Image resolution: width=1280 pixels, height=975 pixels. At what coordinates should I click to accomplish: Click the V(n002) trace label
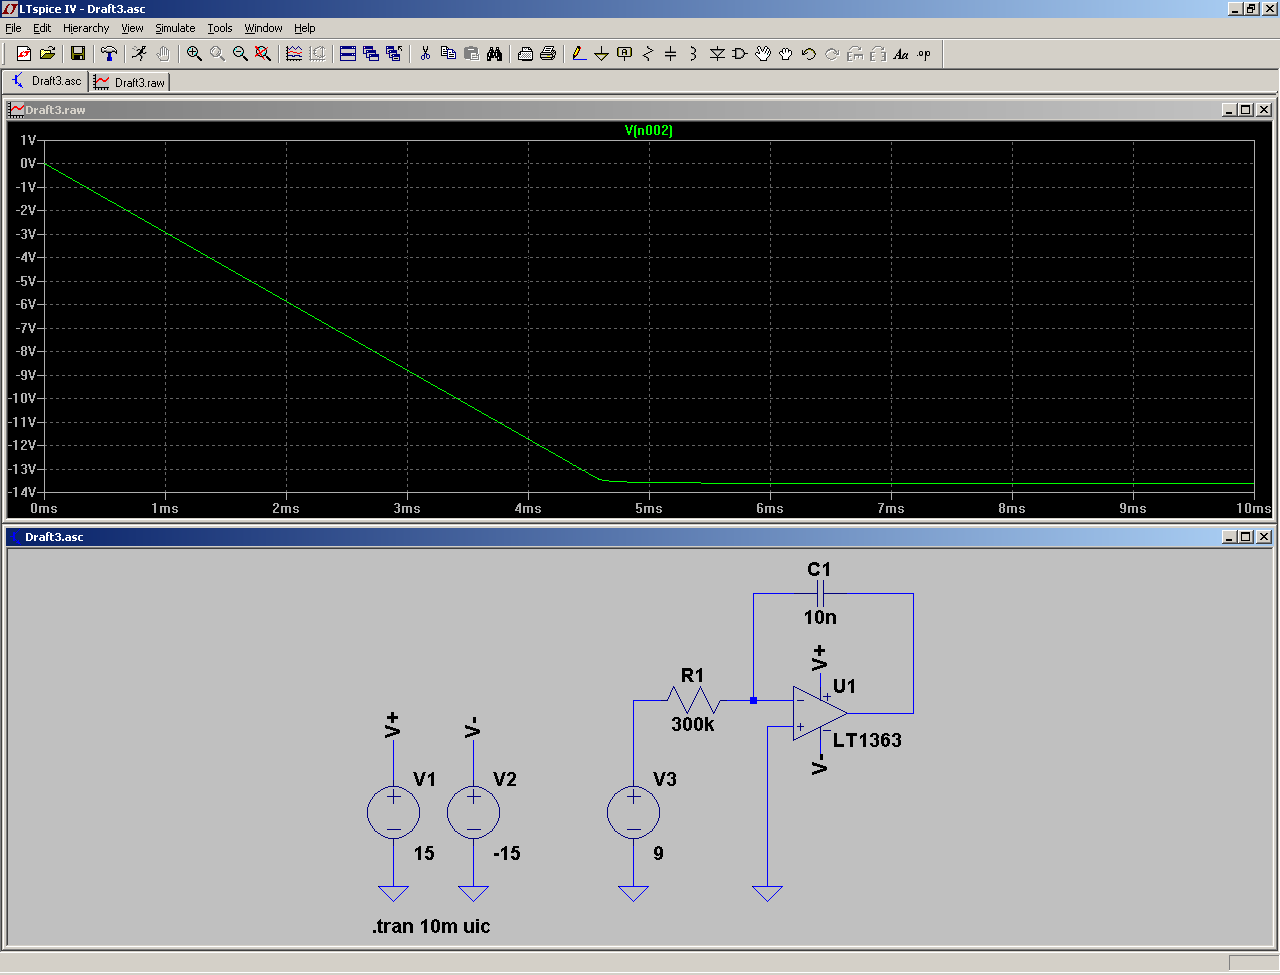click(649, 130)
